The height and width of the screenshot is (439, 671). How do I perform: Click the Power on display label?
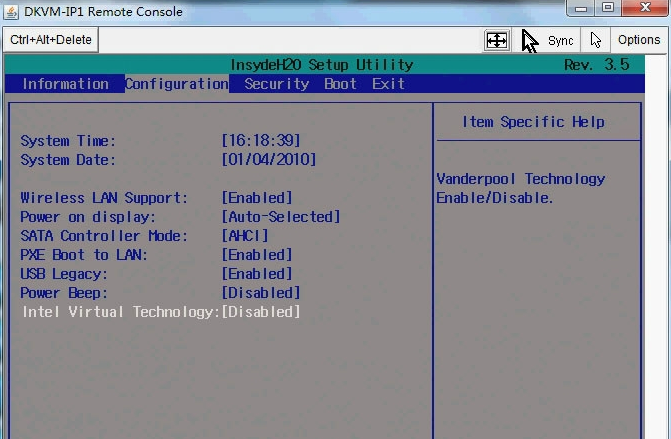coord(88,217)
